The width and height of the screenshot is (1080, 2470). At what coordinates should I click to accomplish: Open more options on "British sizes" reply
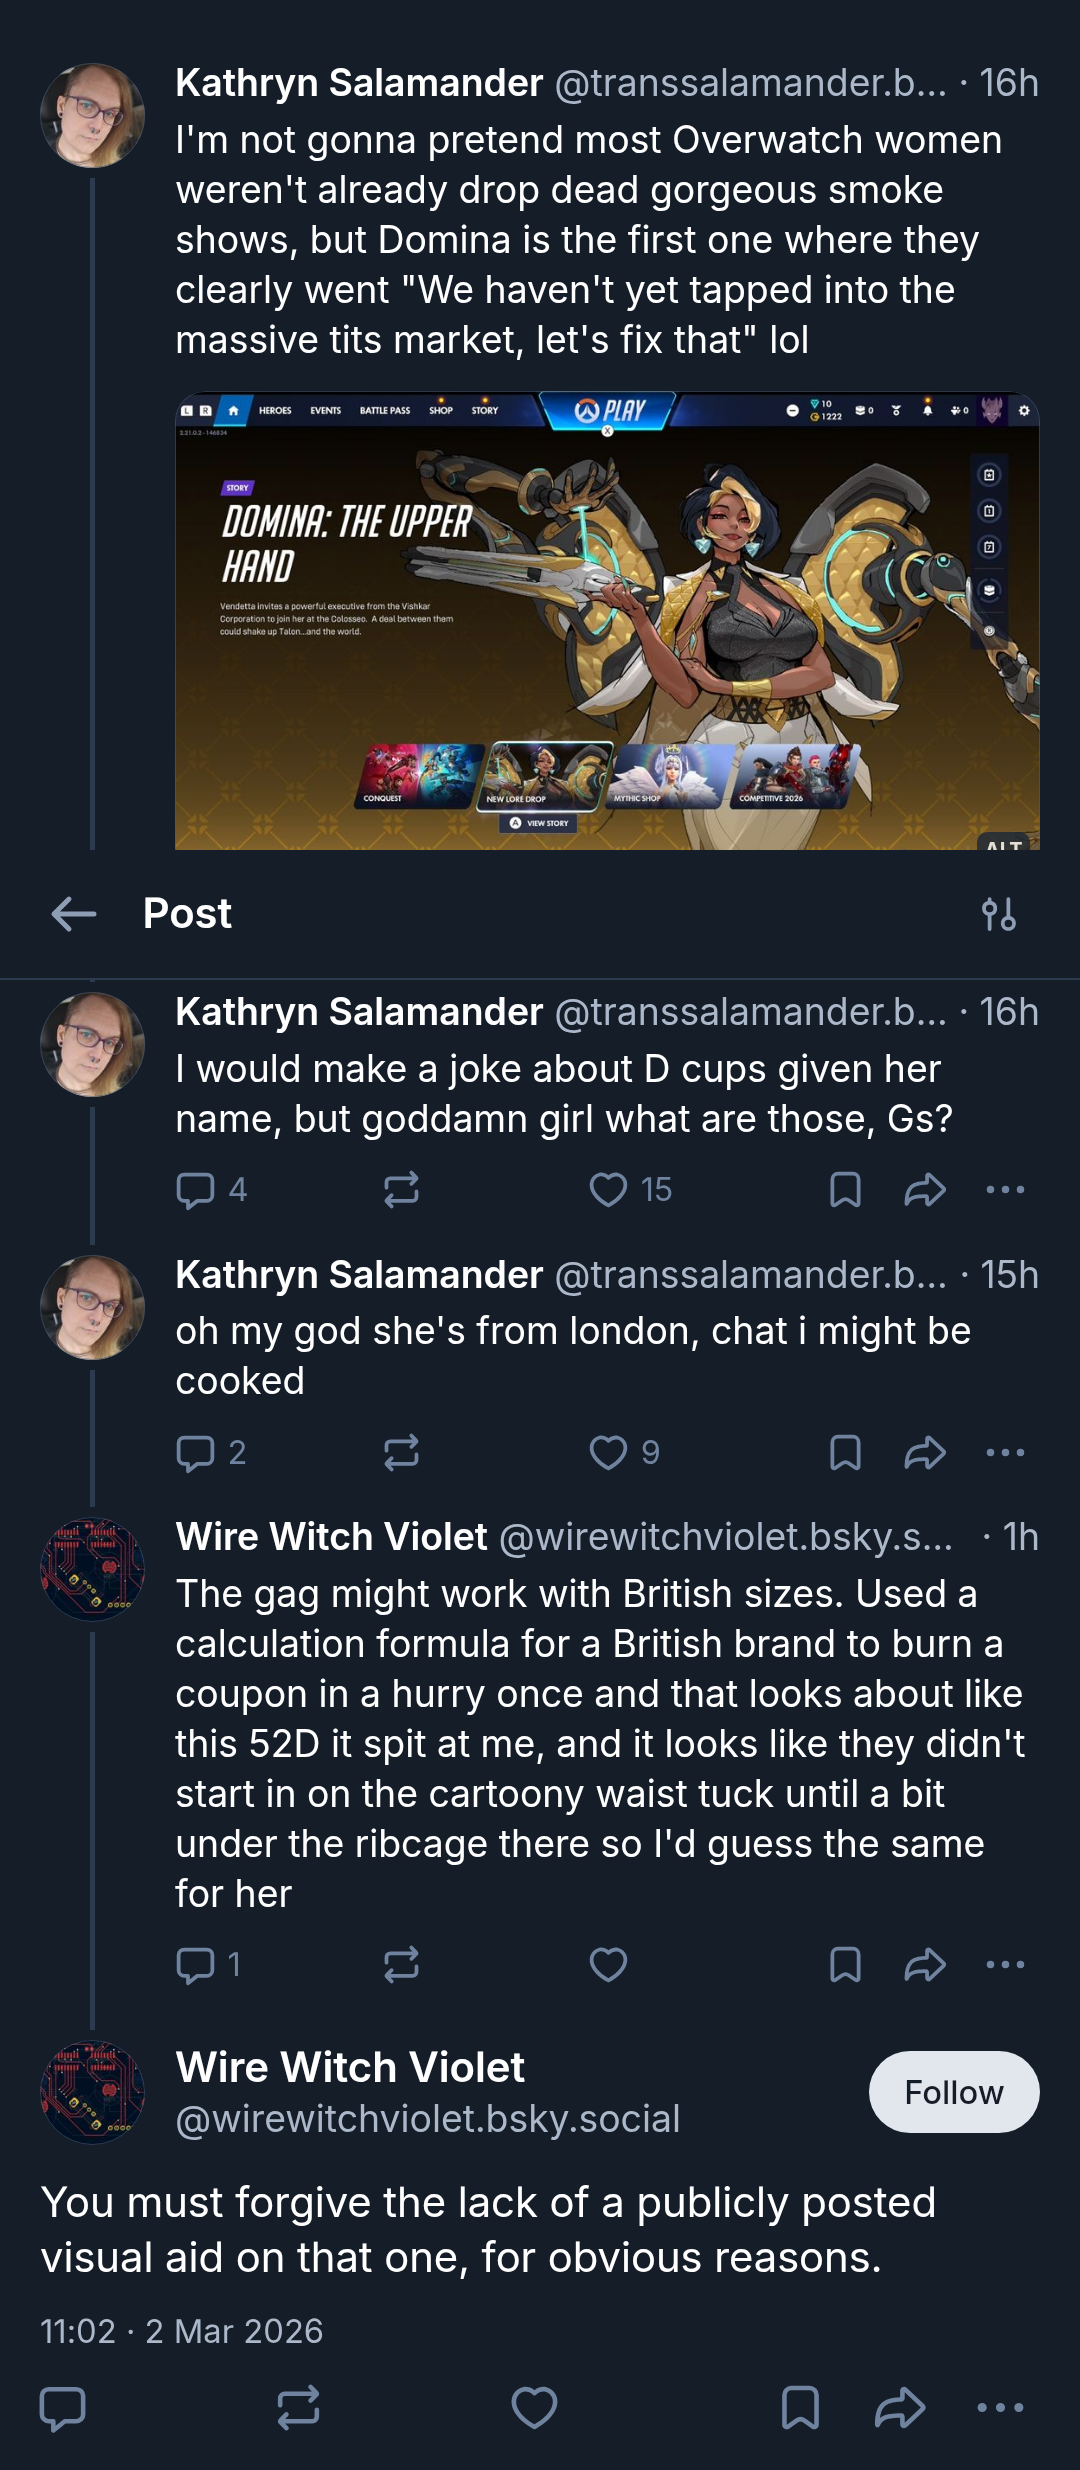(1005, 1964)
